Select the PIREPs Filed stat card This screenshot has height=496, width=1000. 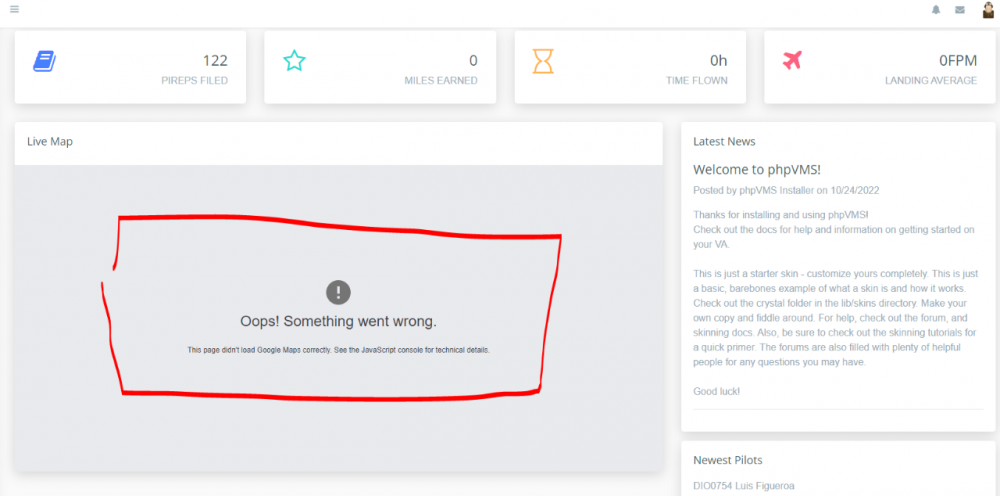(x=130, y=68)
